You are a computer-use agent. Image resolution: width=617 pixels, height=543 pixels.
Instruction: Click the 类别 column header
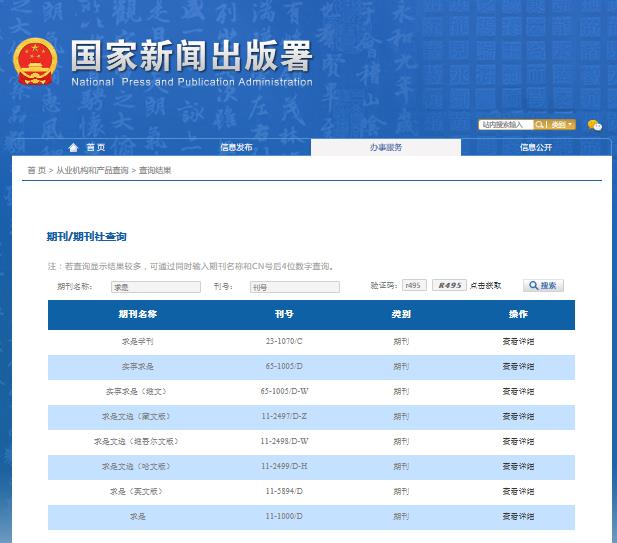401,314
